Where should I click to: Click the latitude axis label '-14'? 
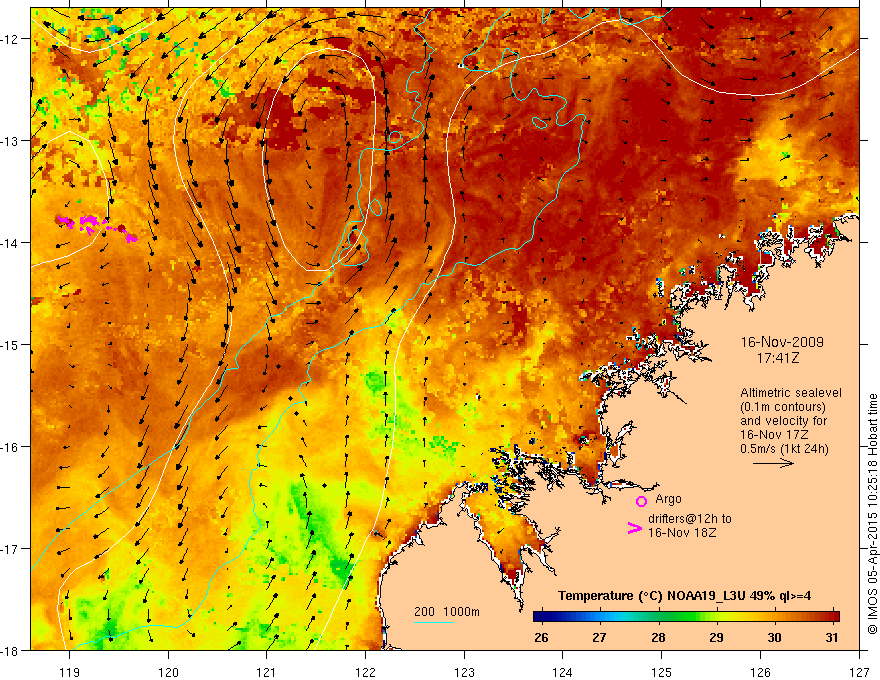10,243
